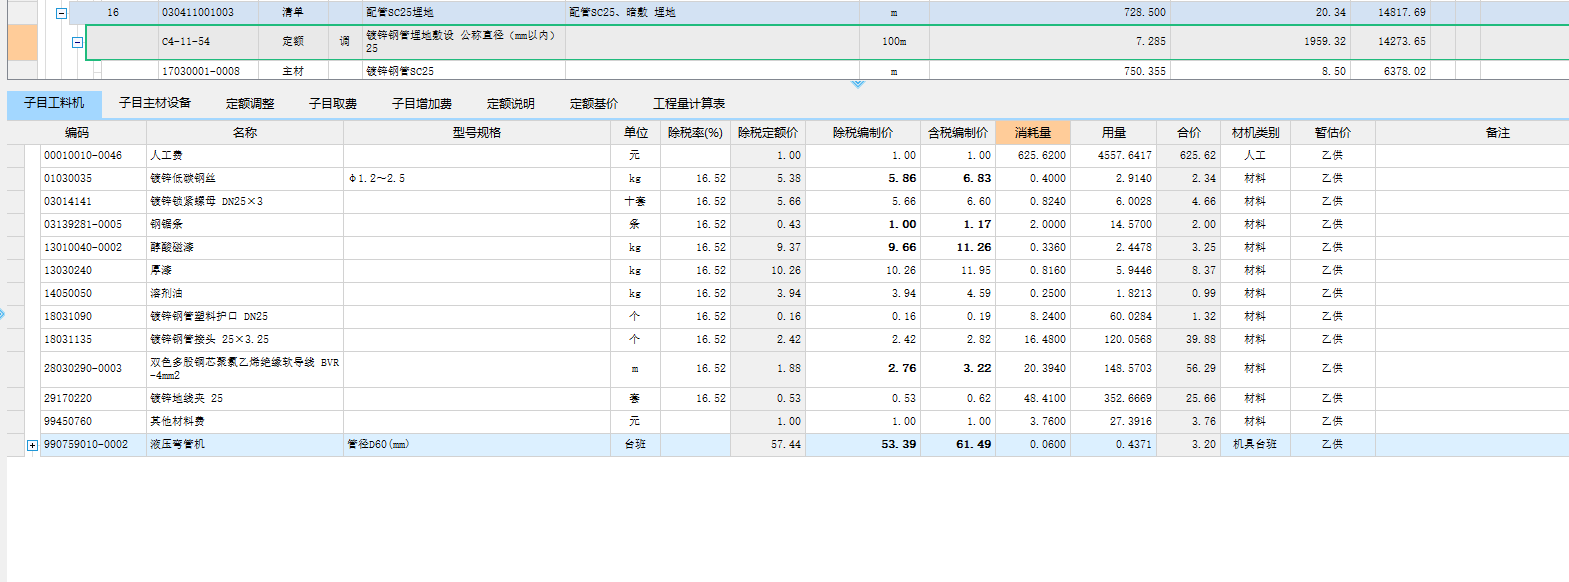The width and height of the screenshot is (1569, 582).
Task: Select the 子目增加费 tab
Action: click(x=422, y=104)
